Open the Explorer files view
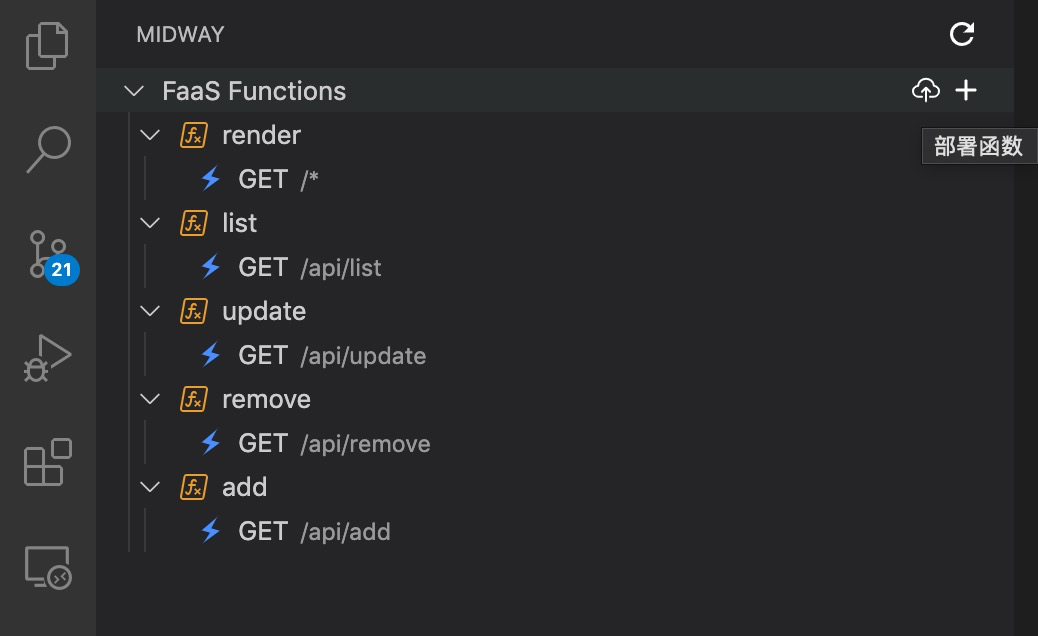 pyautogui.click(x=47, y=46)
